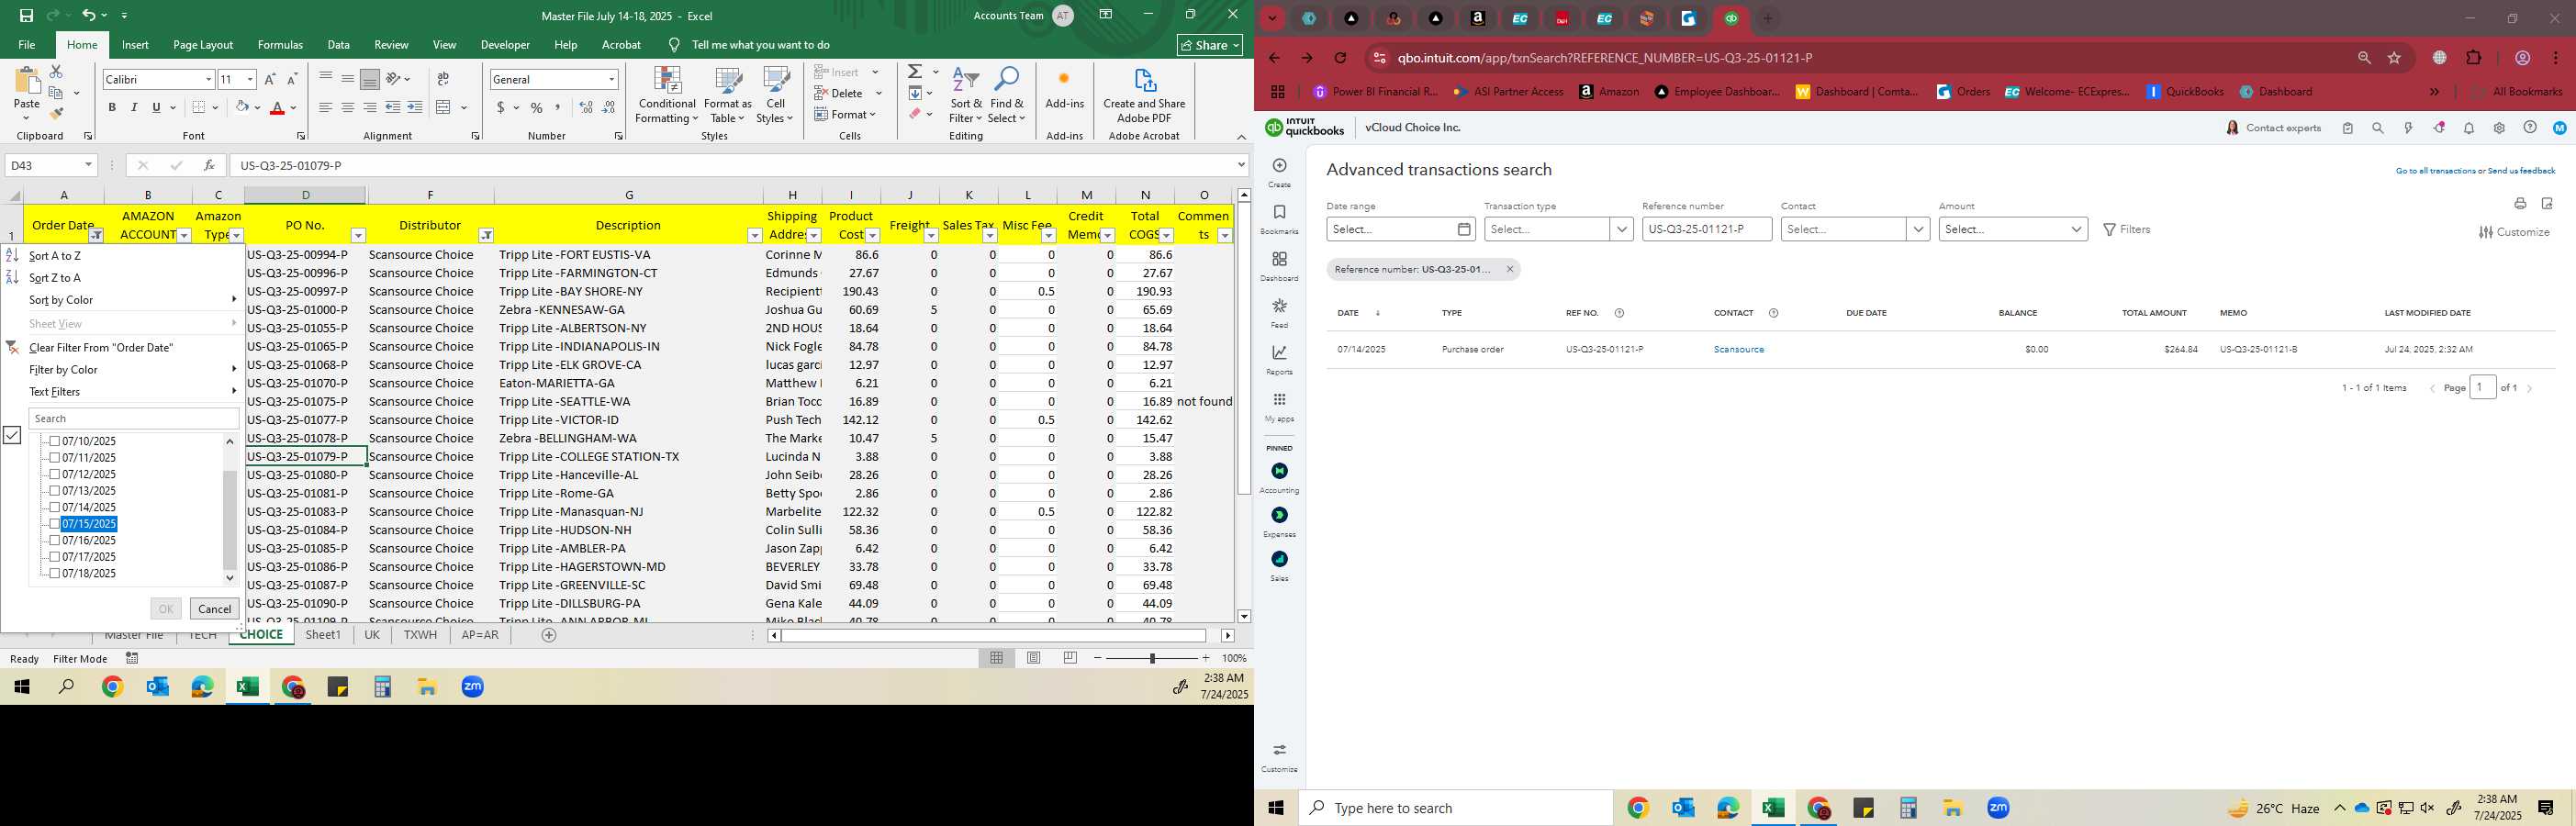Open the Formulas ribbon tab
The height and width of the screenshot is (826, 2576).
pos(280,45)
